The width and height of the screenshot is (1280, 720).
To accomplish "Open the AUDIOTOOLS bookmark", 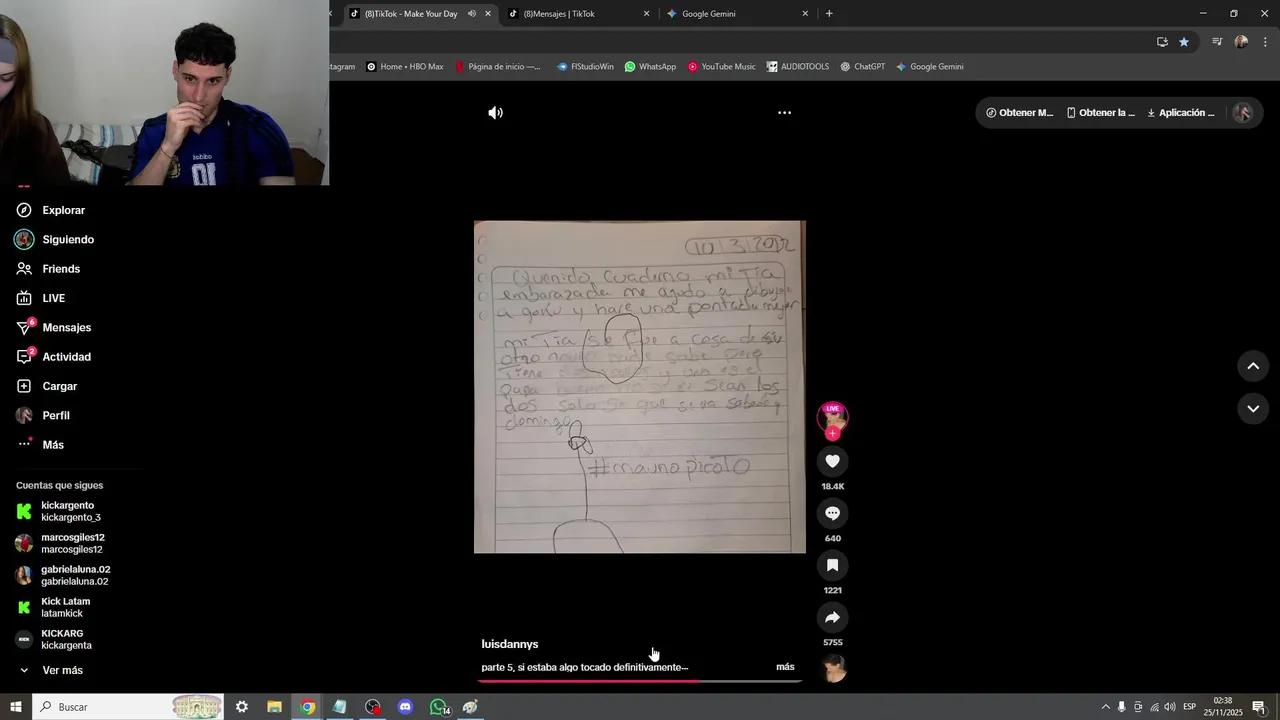I will click(x=798, y=67).
